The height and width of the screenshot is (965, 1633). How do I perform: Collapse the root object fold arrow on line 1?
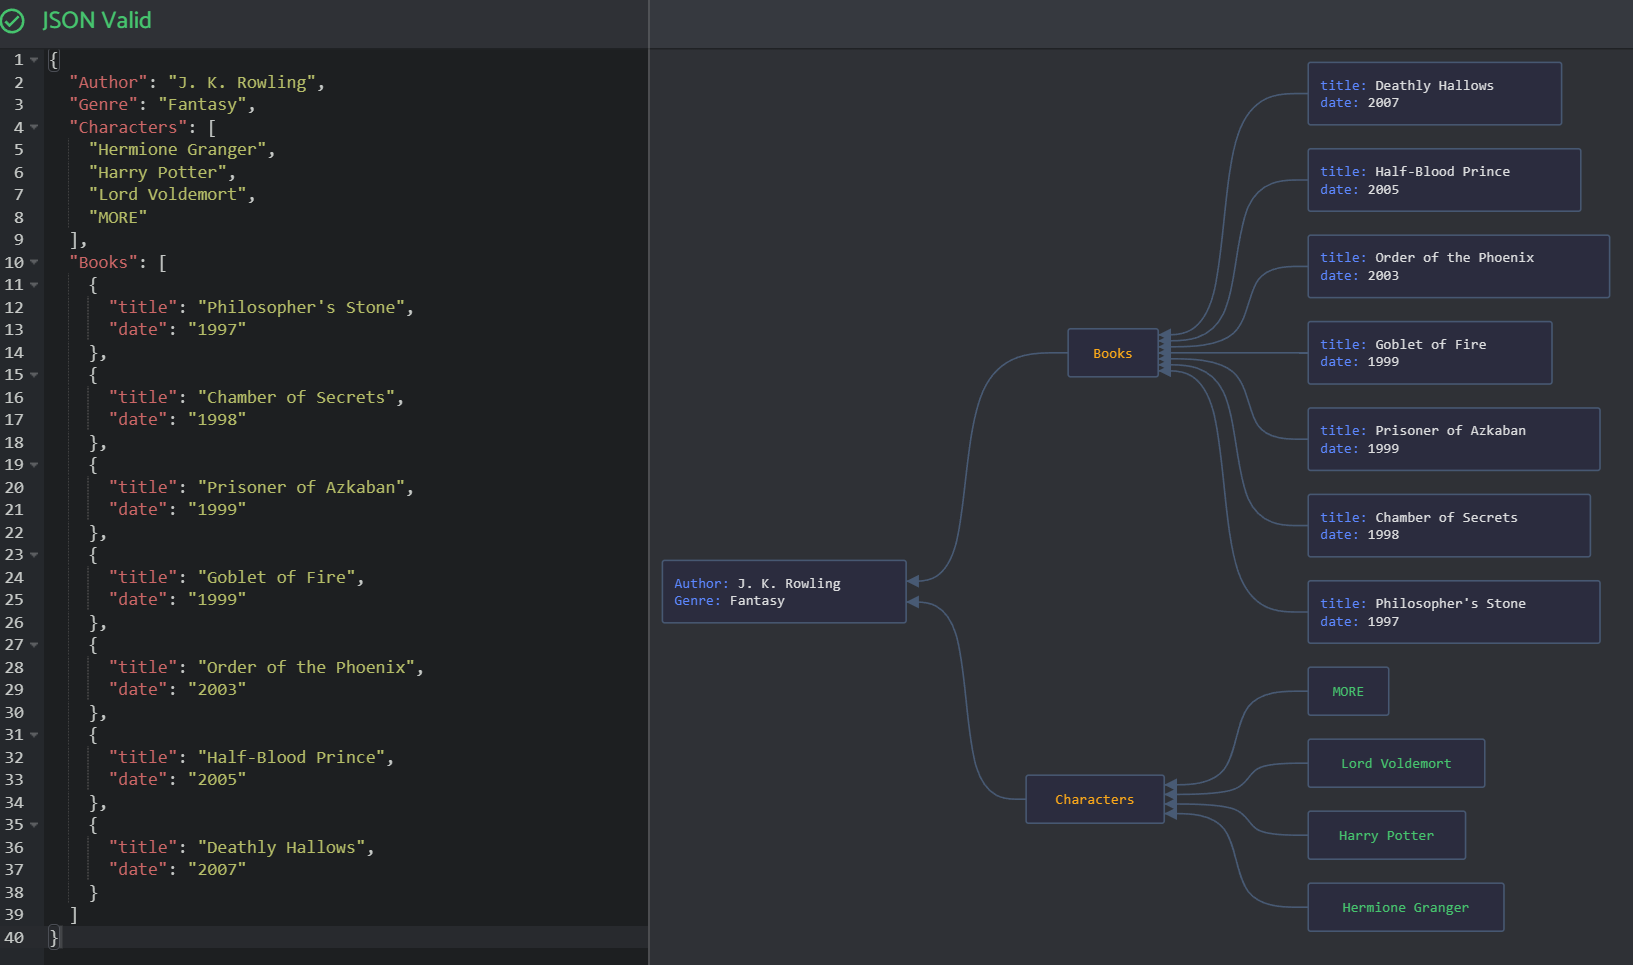tap(34, 60)
